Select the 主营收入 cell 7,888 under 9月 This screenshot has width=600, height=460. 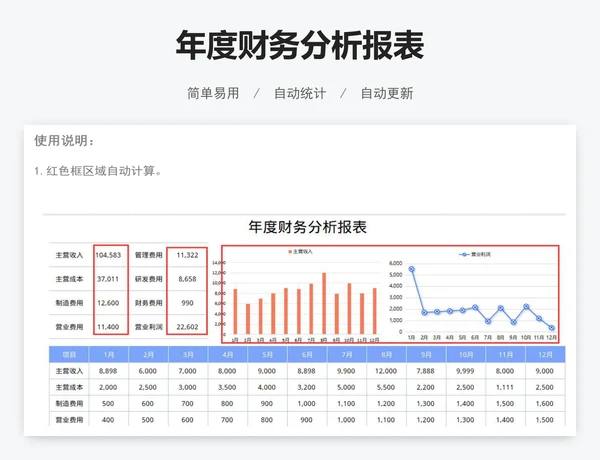point(426,371)
